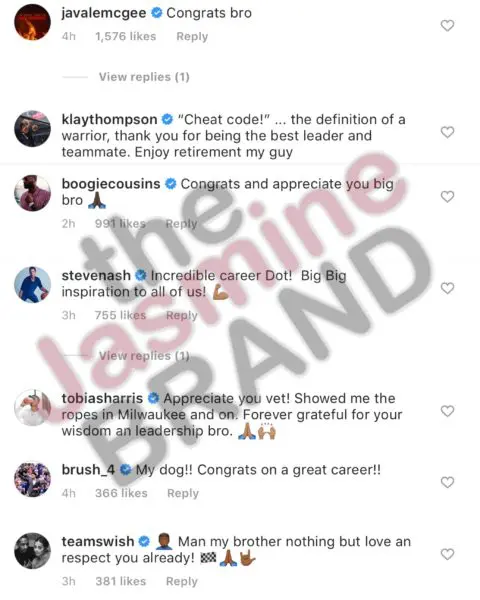Reply to brush_4's comment

coord(183,493)
